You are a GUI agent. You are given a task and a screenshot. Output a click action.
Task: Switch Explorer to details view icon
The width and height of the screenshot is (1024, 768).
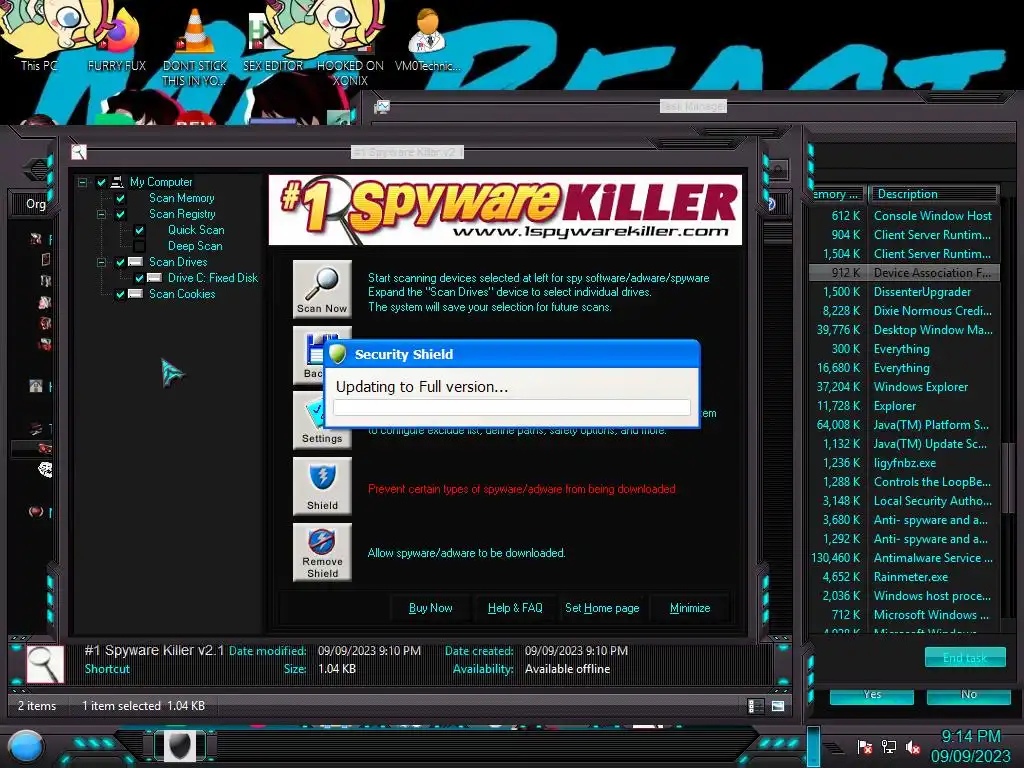[x=756, y=706]
